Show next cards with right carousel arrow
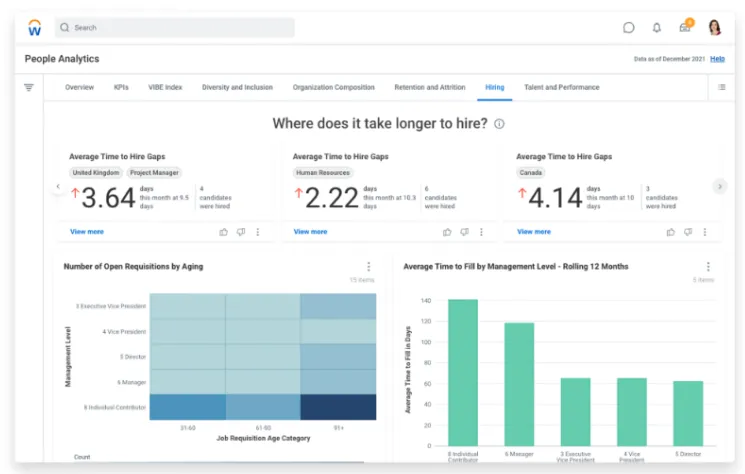 (719, 186)
